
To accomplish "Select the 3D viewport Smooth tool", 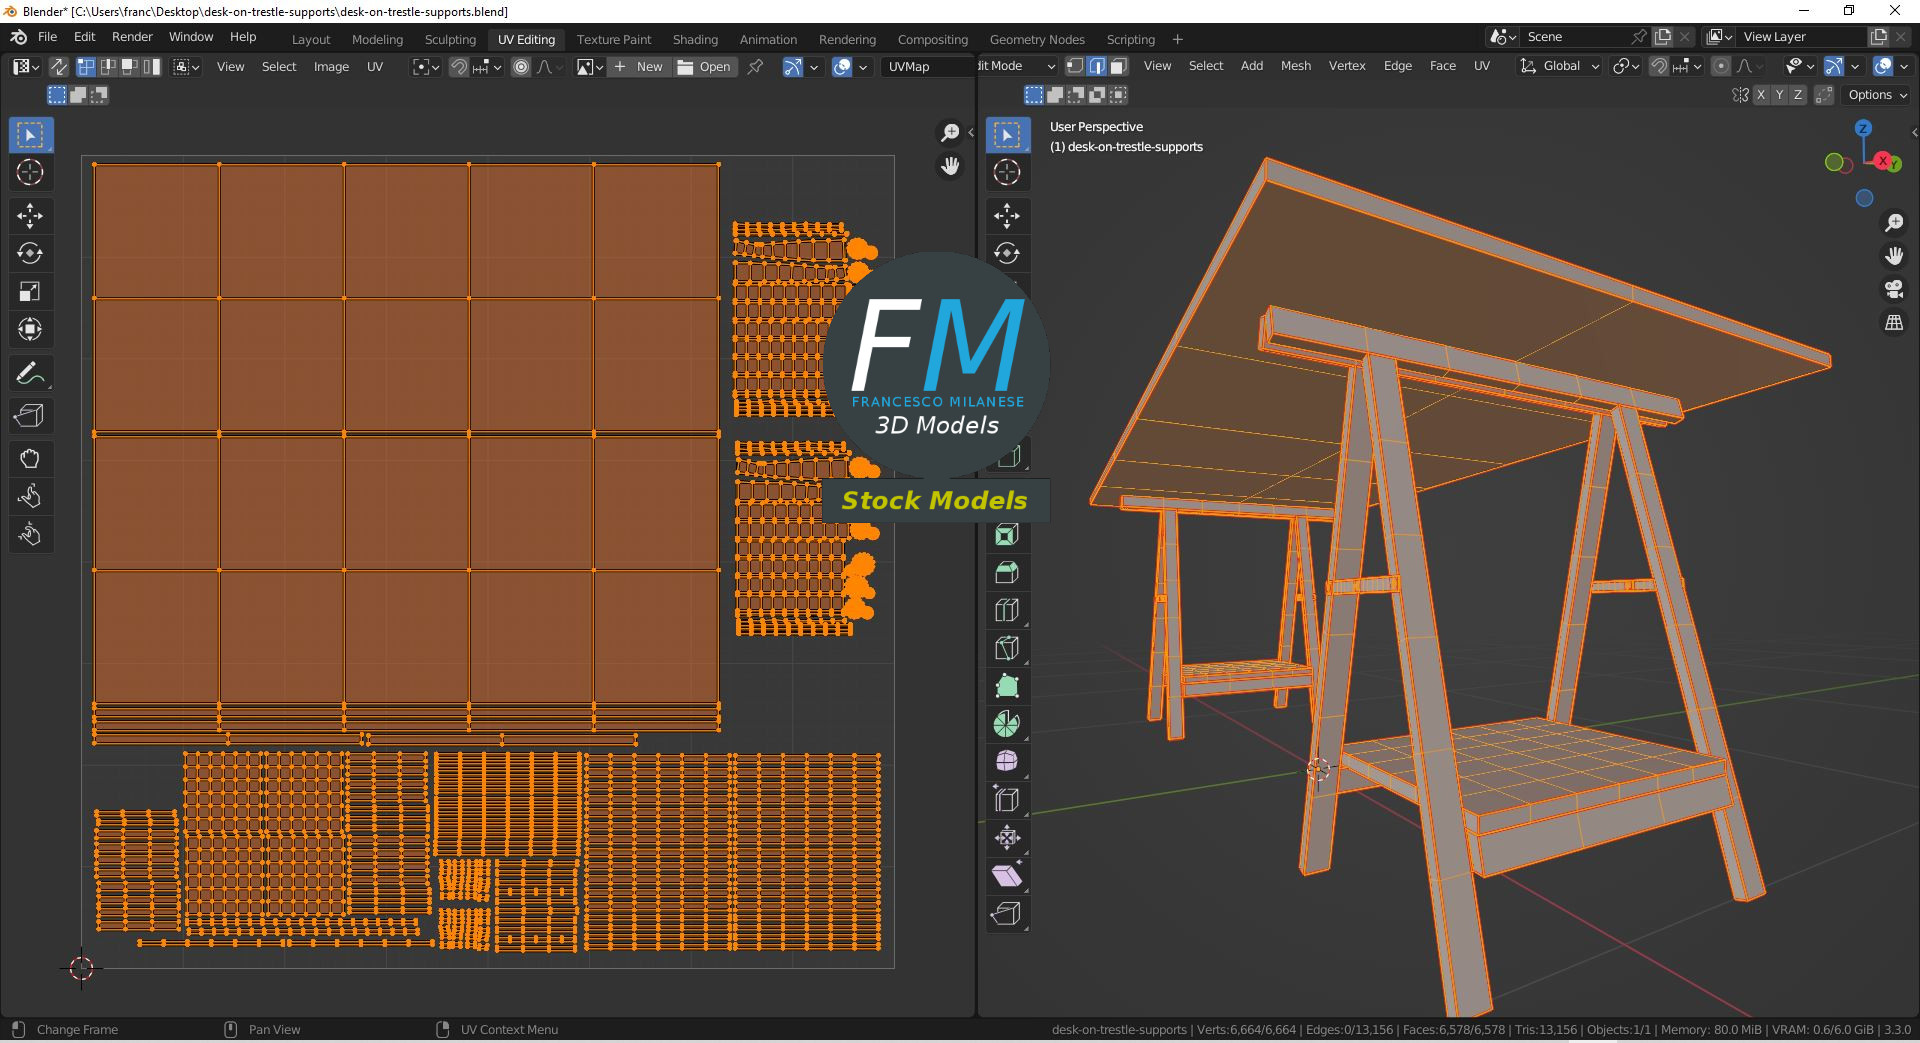I will pyautogui.click(x=1007, y=762).
